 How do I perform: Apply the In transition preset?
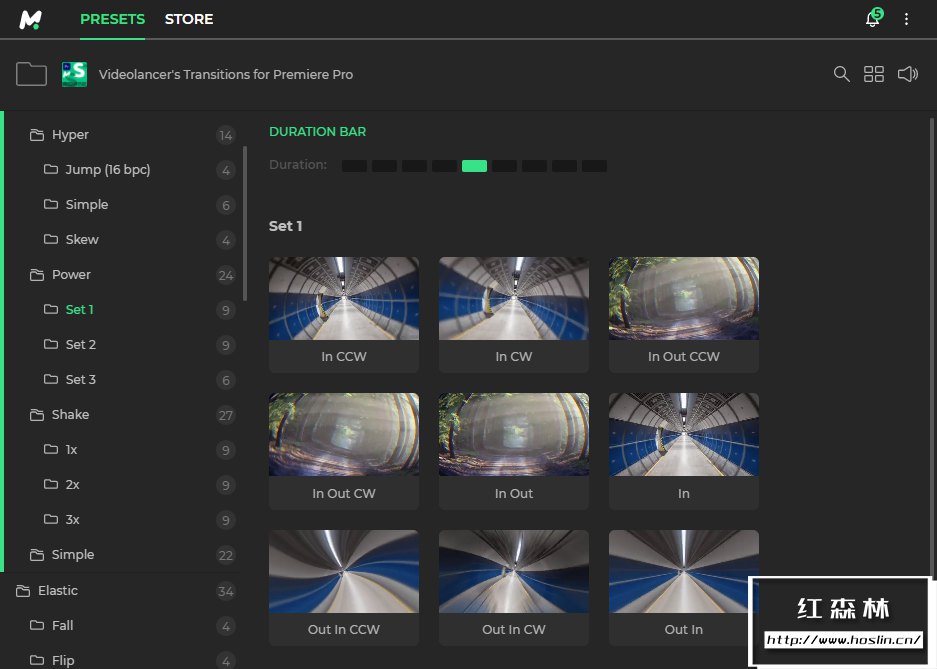pos(684,451)
